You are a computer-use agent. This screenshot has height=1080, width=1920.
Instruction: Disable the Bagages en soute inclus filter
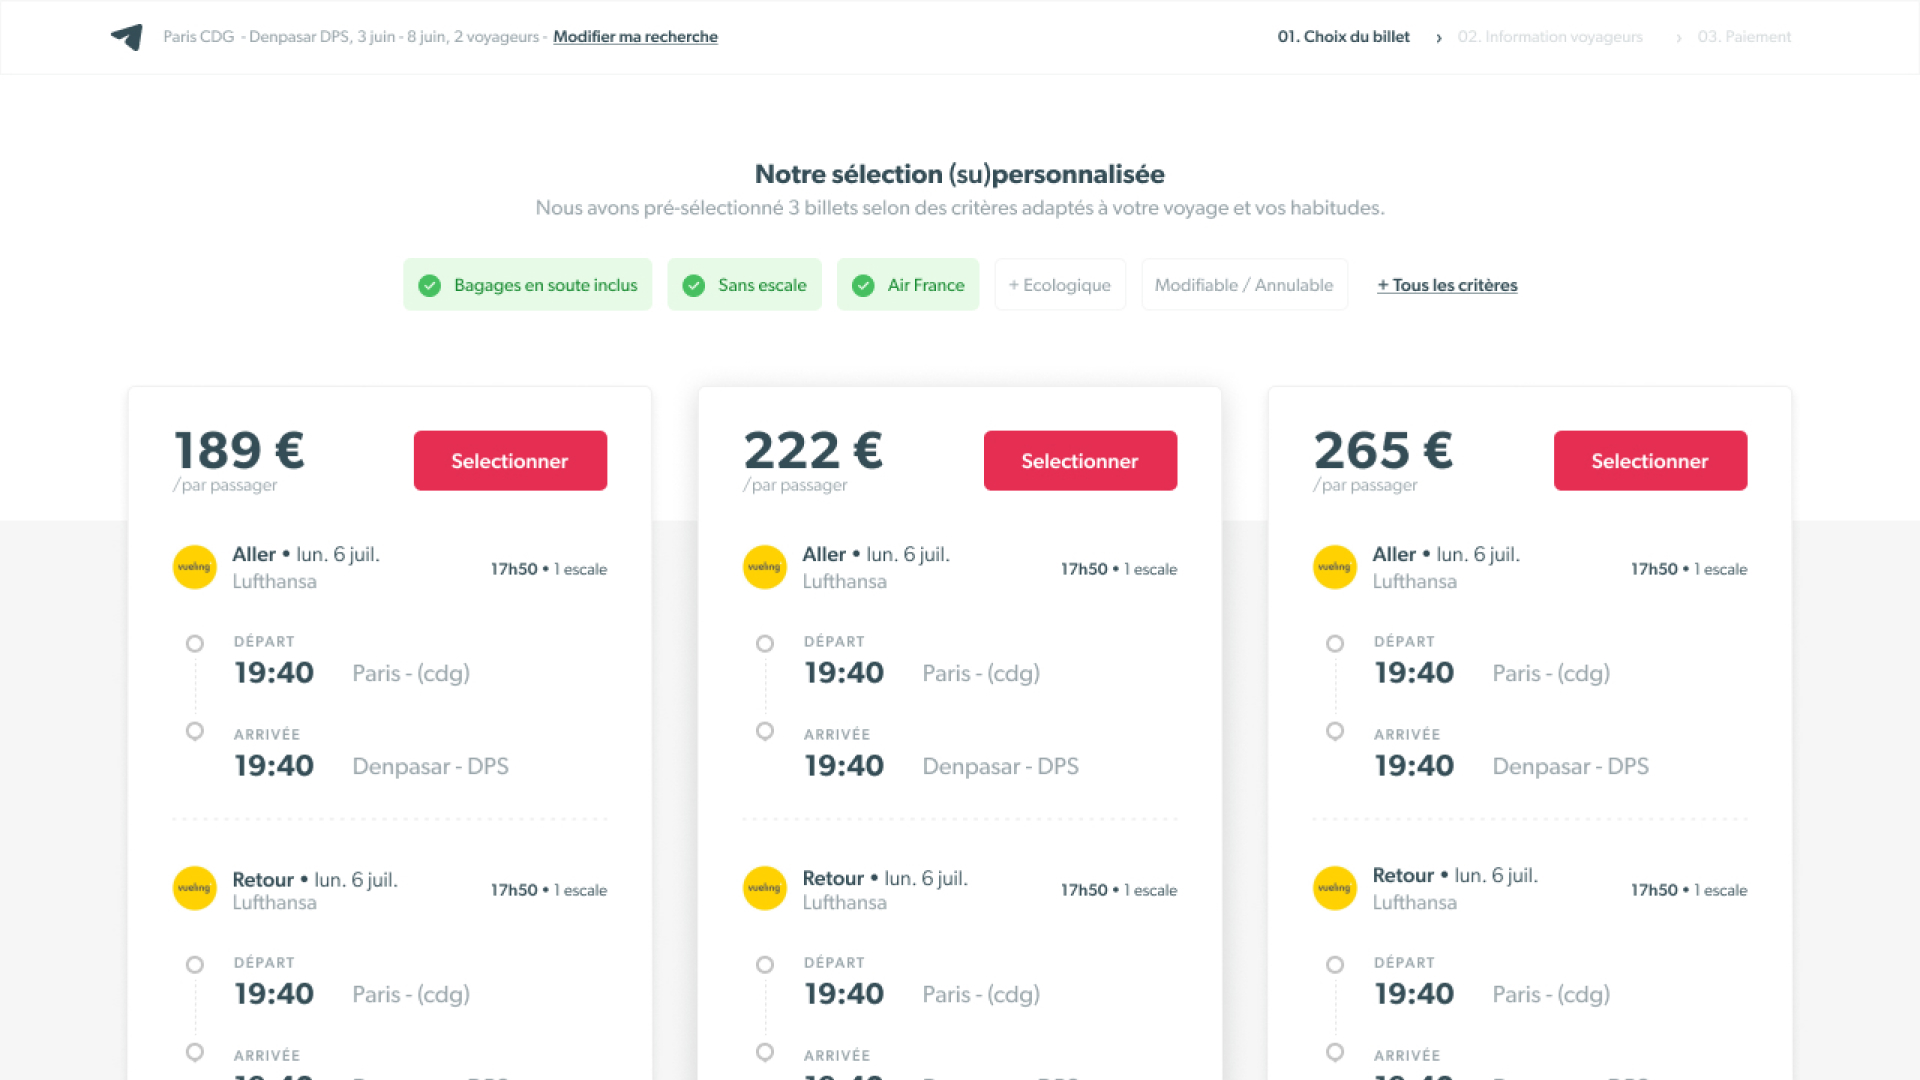tap(528, 285)
